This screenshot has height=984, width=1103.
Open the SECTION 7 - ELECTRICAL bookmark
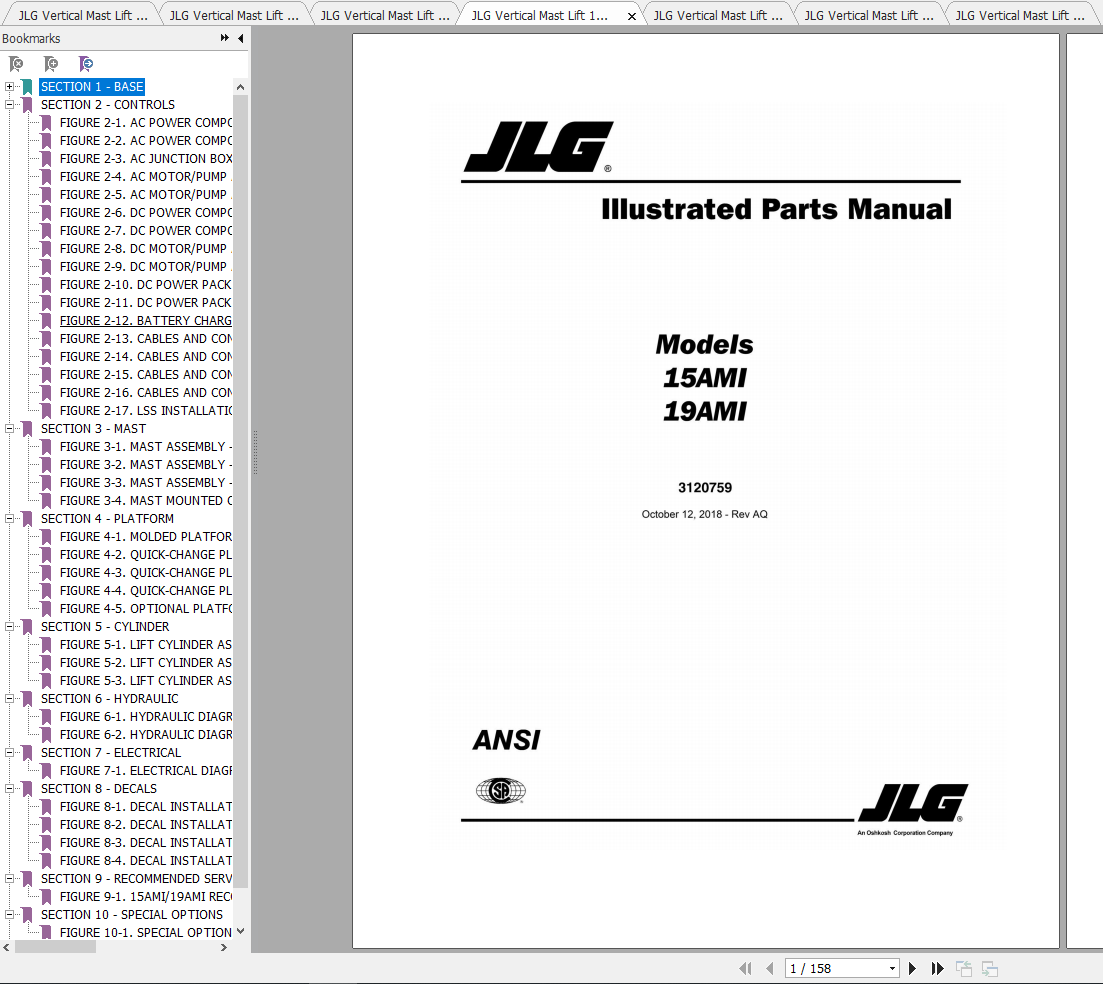coord(110,753)
